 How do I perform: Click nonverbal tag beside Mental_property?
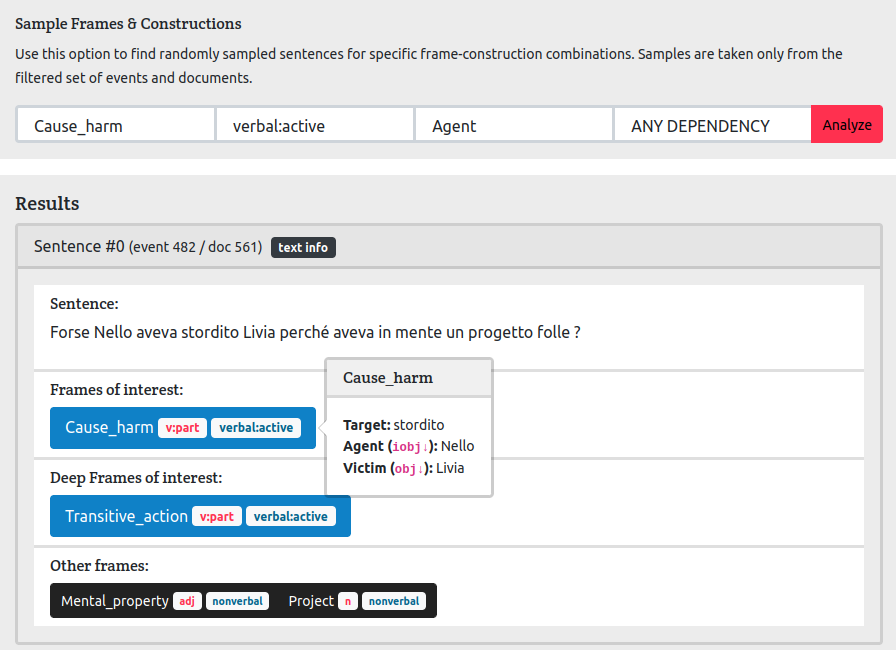click(237, 601)
